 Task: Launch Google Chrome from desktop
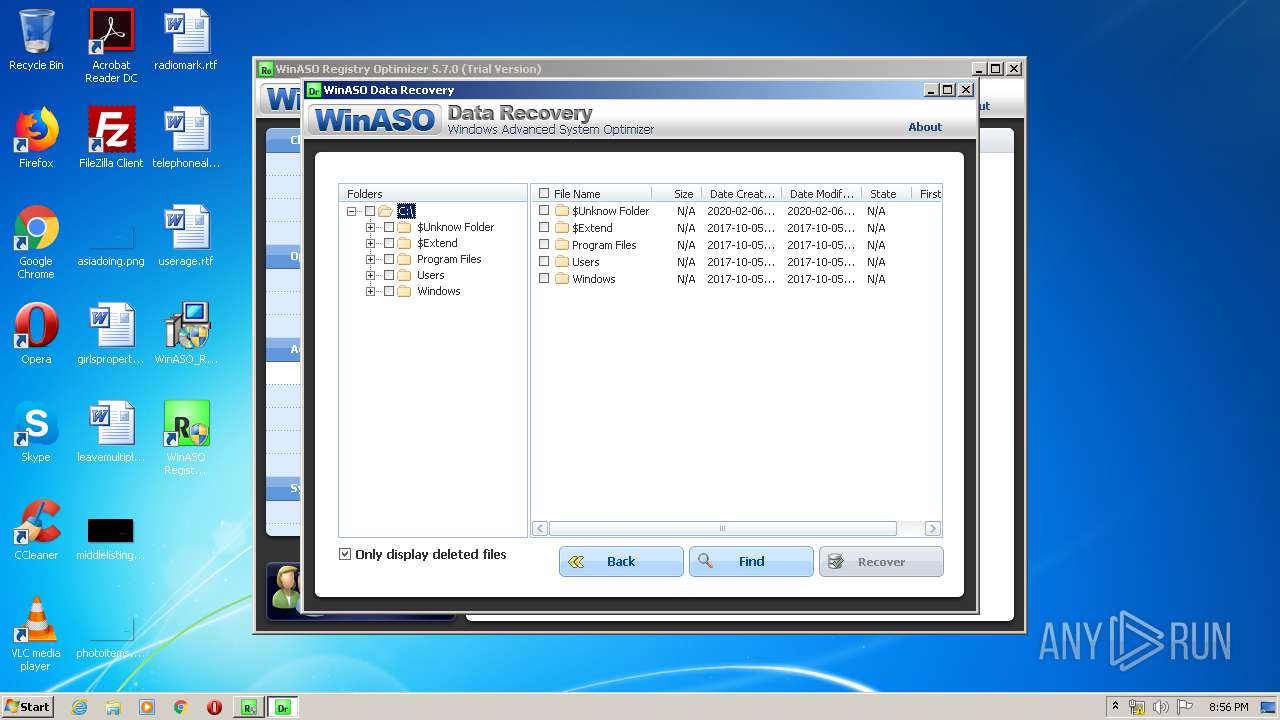[x=36, y=242]
